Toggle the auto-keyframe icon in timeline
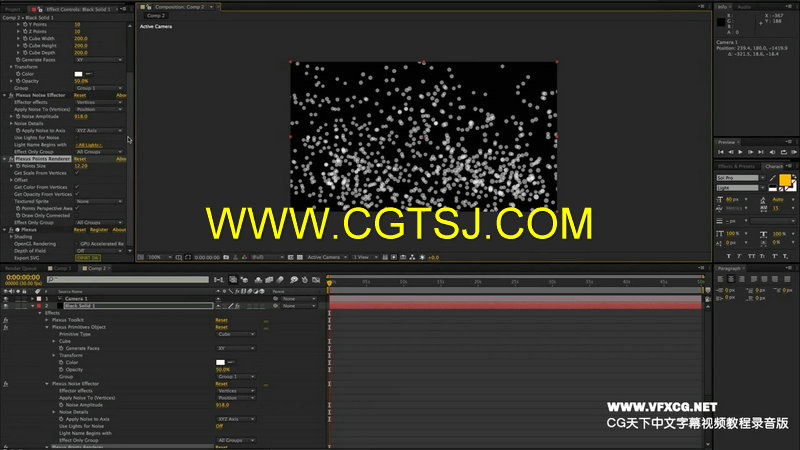800x450 pixels. click(x=305, y=280)
